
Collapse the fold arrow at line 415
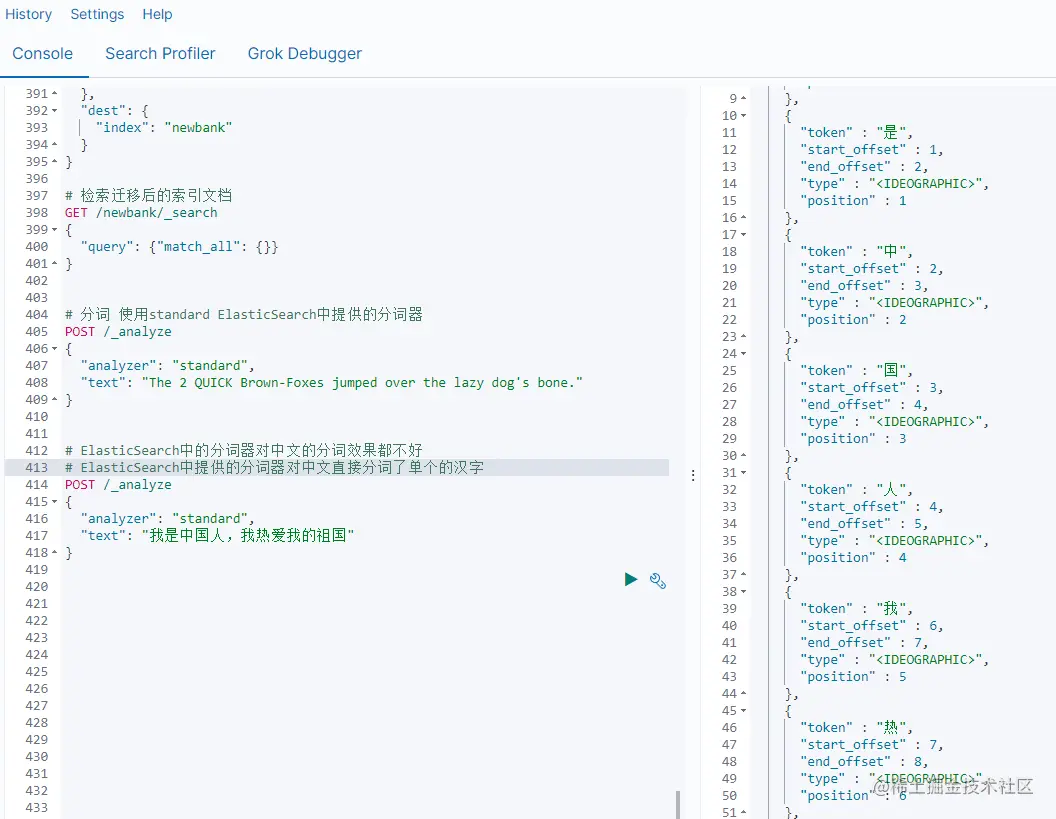click(x=55, y=502)
